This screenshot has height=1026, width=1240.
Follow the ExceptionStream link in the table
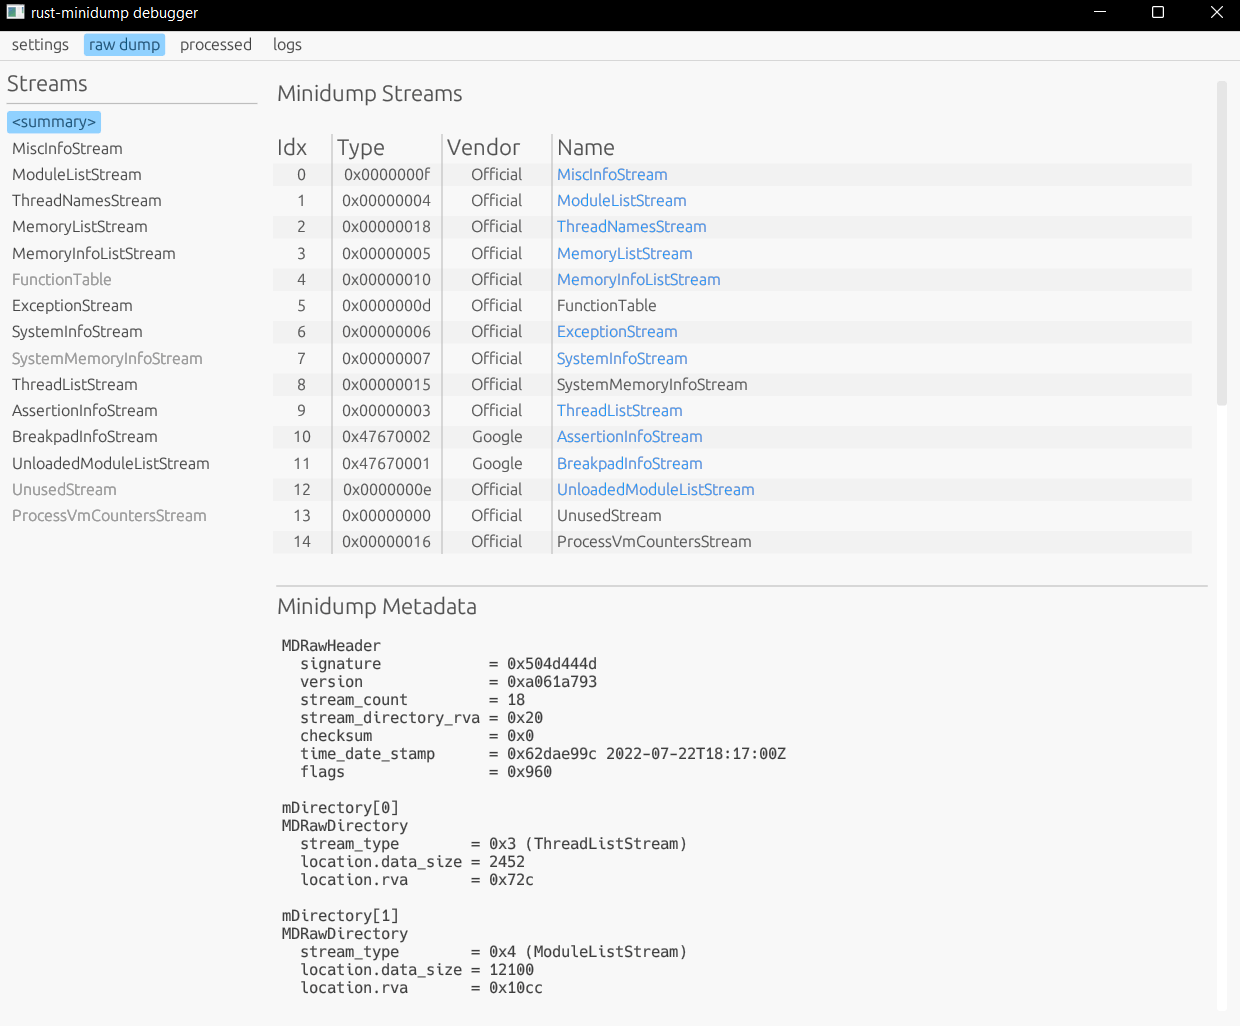(x=617, y=331)
